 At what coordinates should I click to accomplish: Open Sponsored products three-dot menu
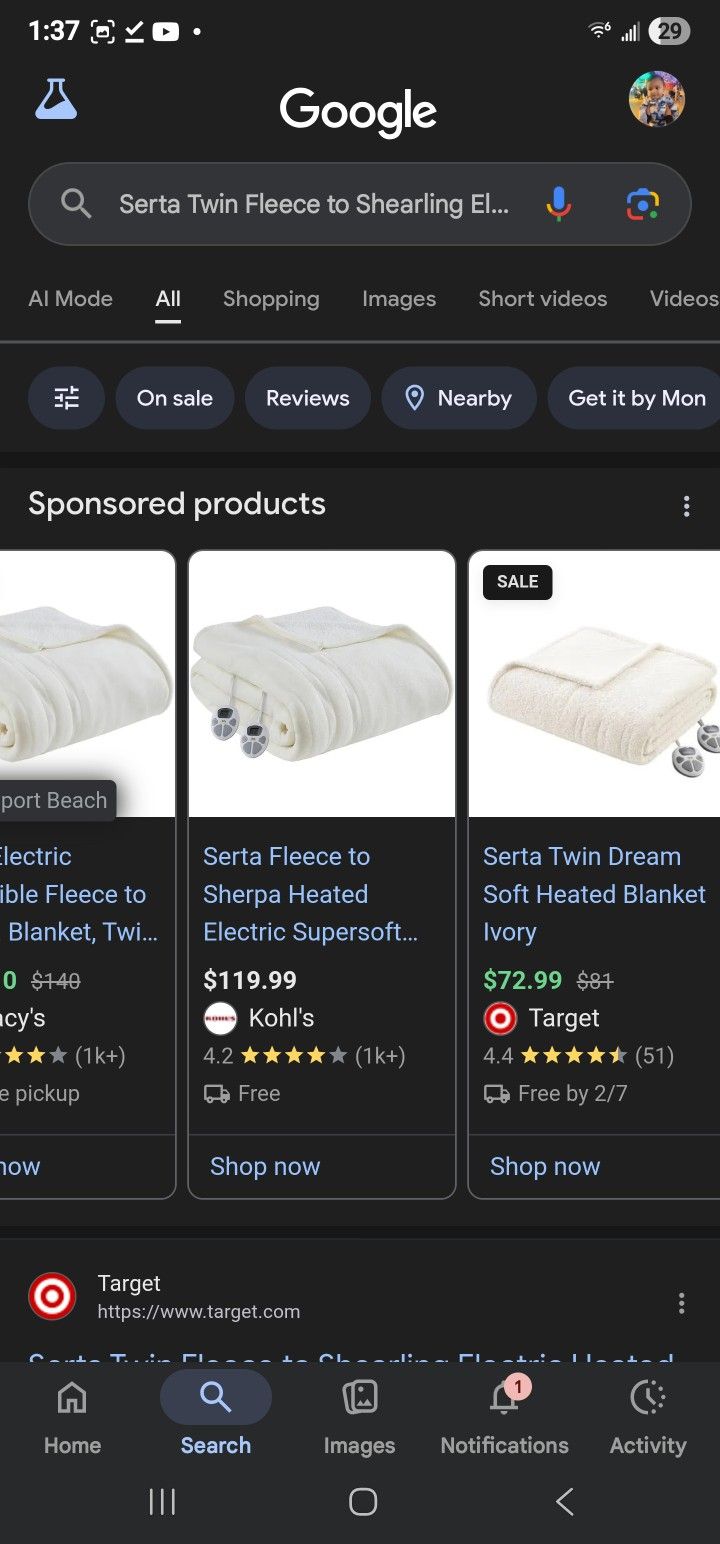(x=686, y=506)
